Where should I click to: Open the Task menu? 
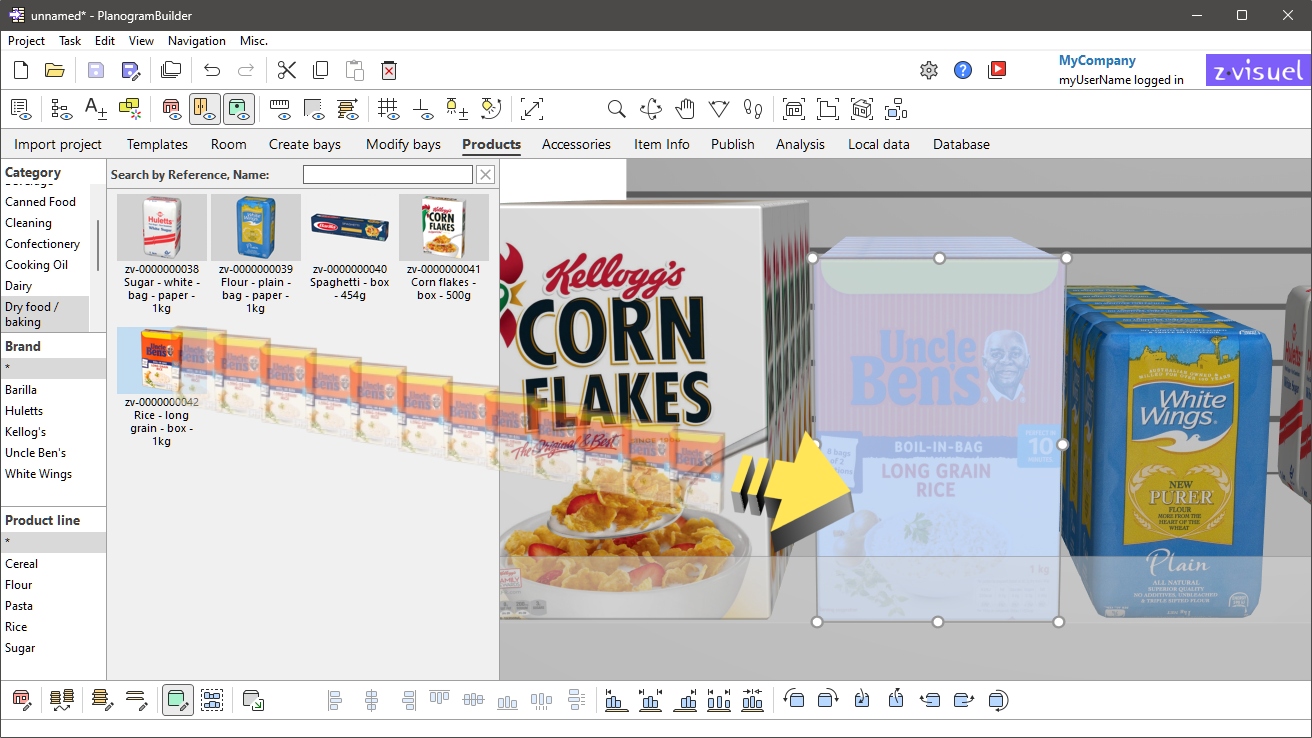[x=70, y=41]
